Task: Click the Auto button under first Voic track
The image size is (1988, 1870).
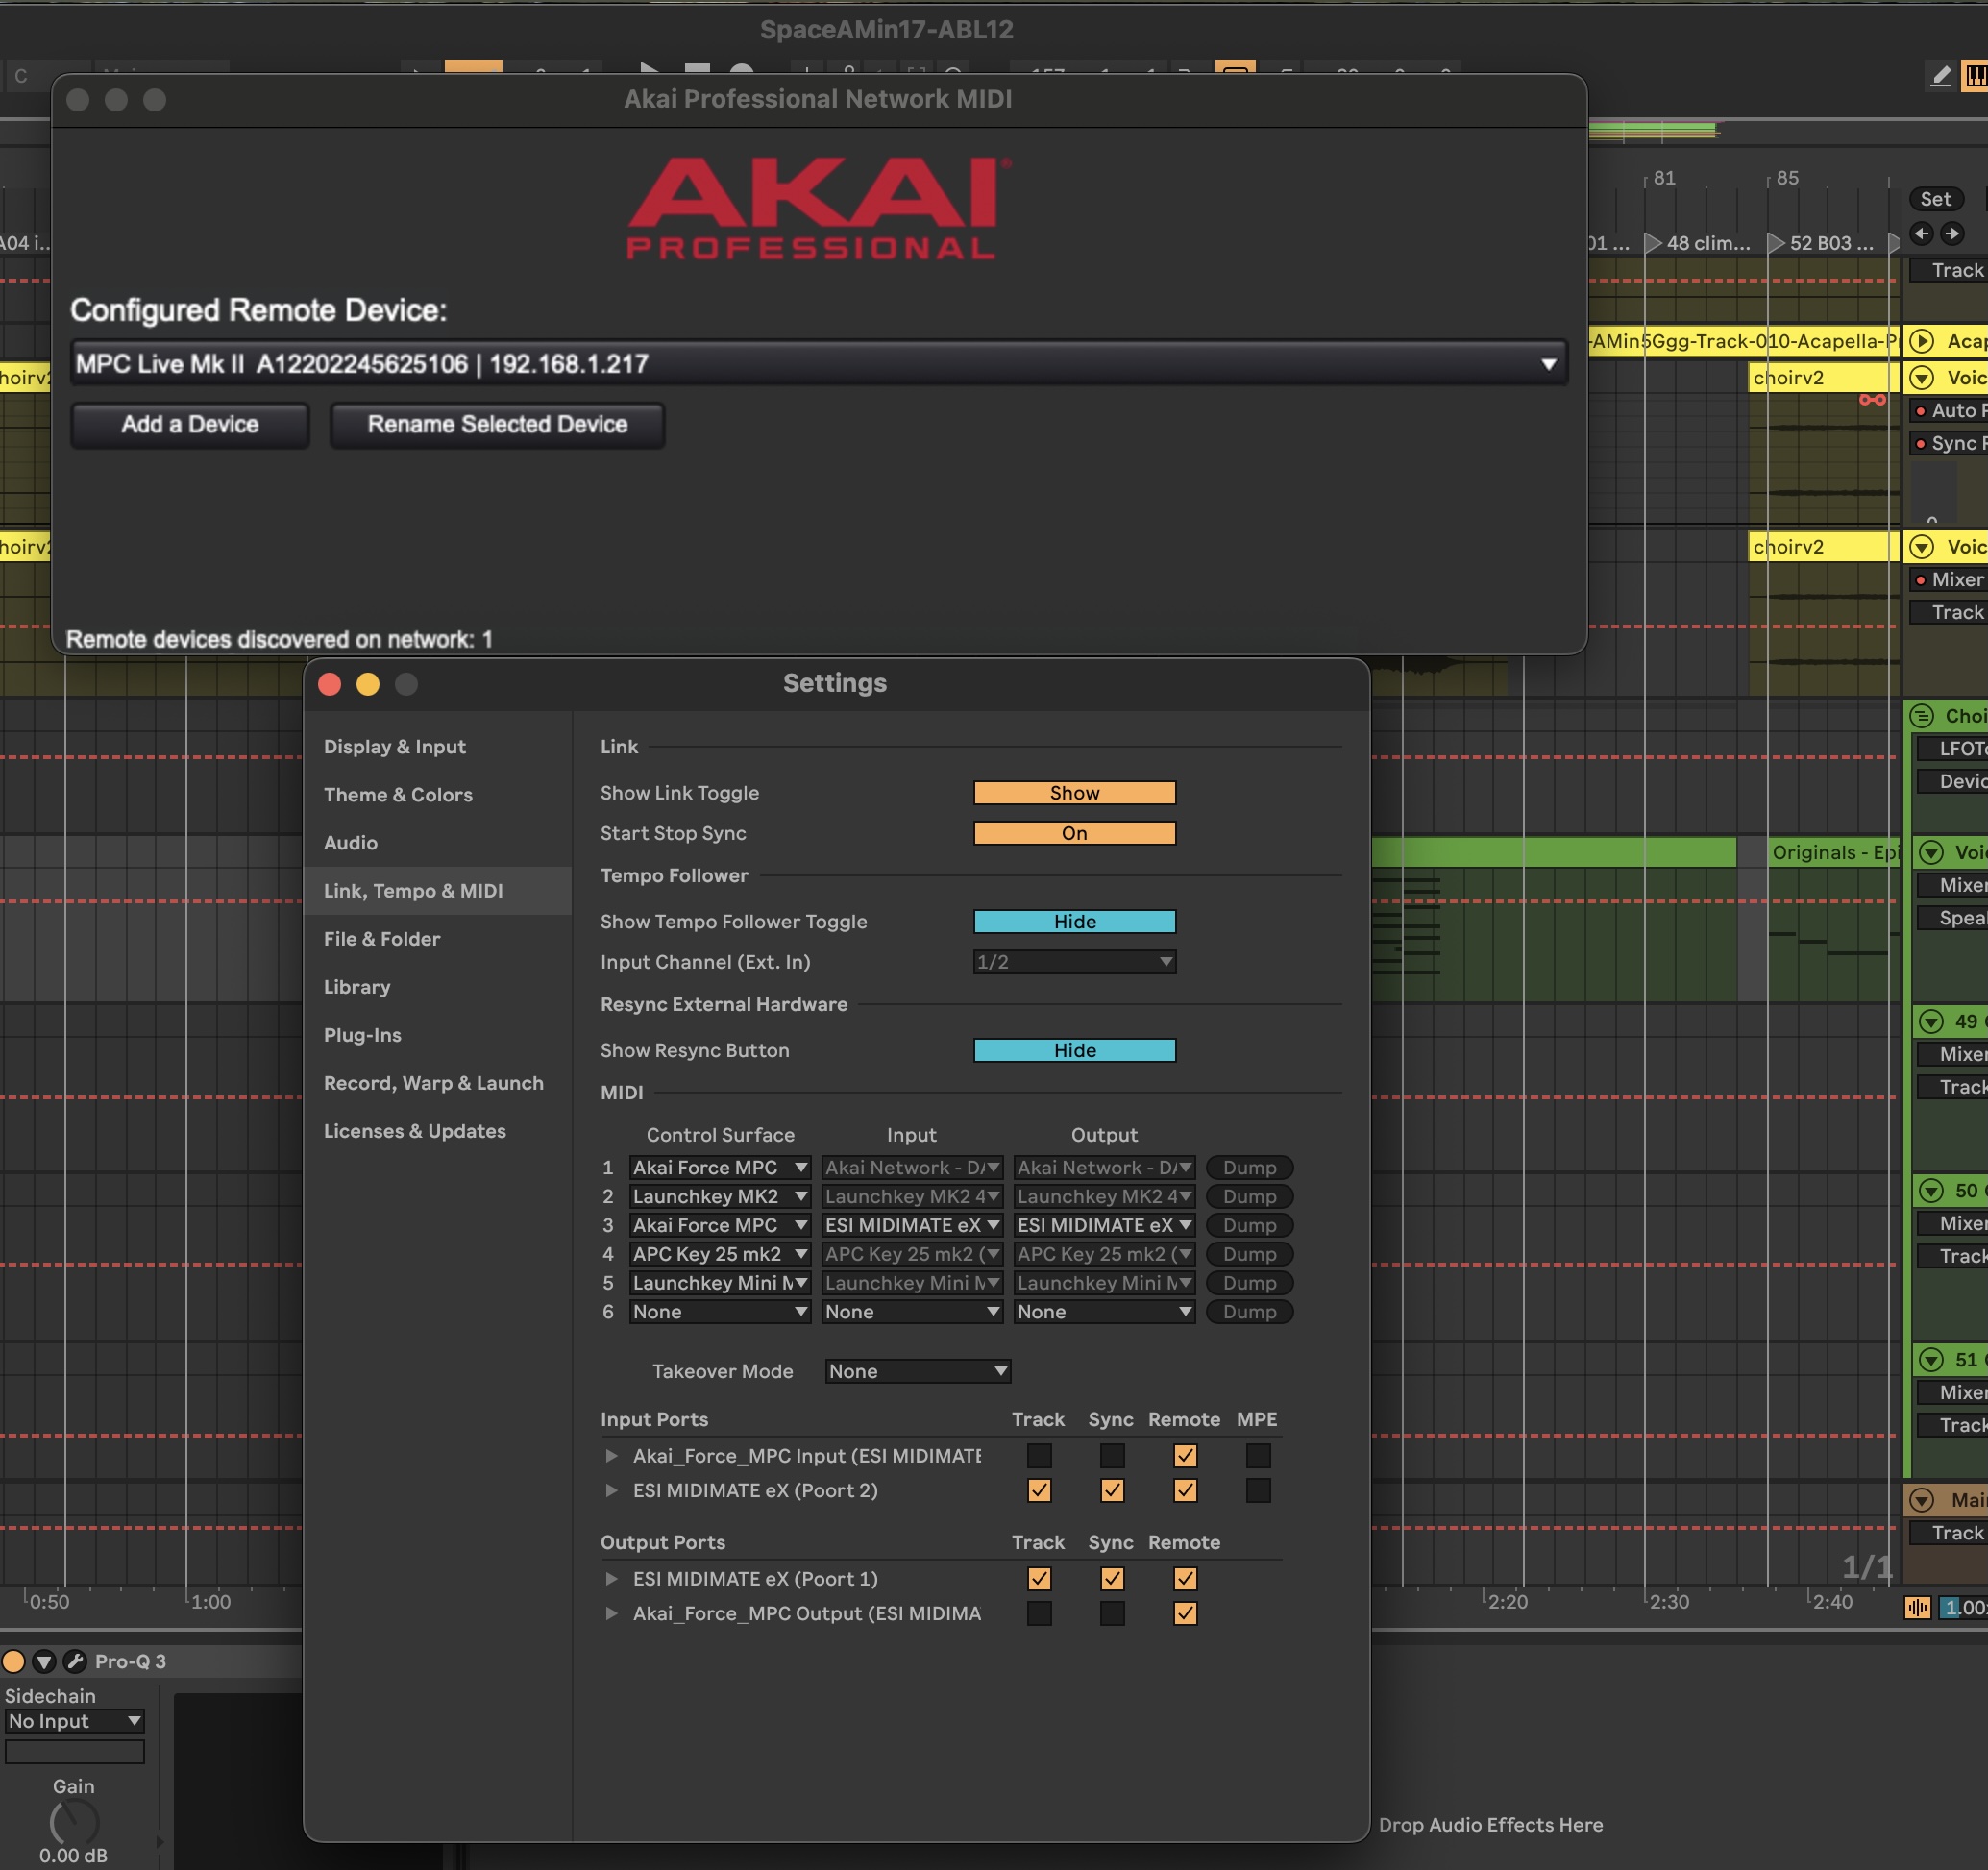Action: [x=1949, y=410]
